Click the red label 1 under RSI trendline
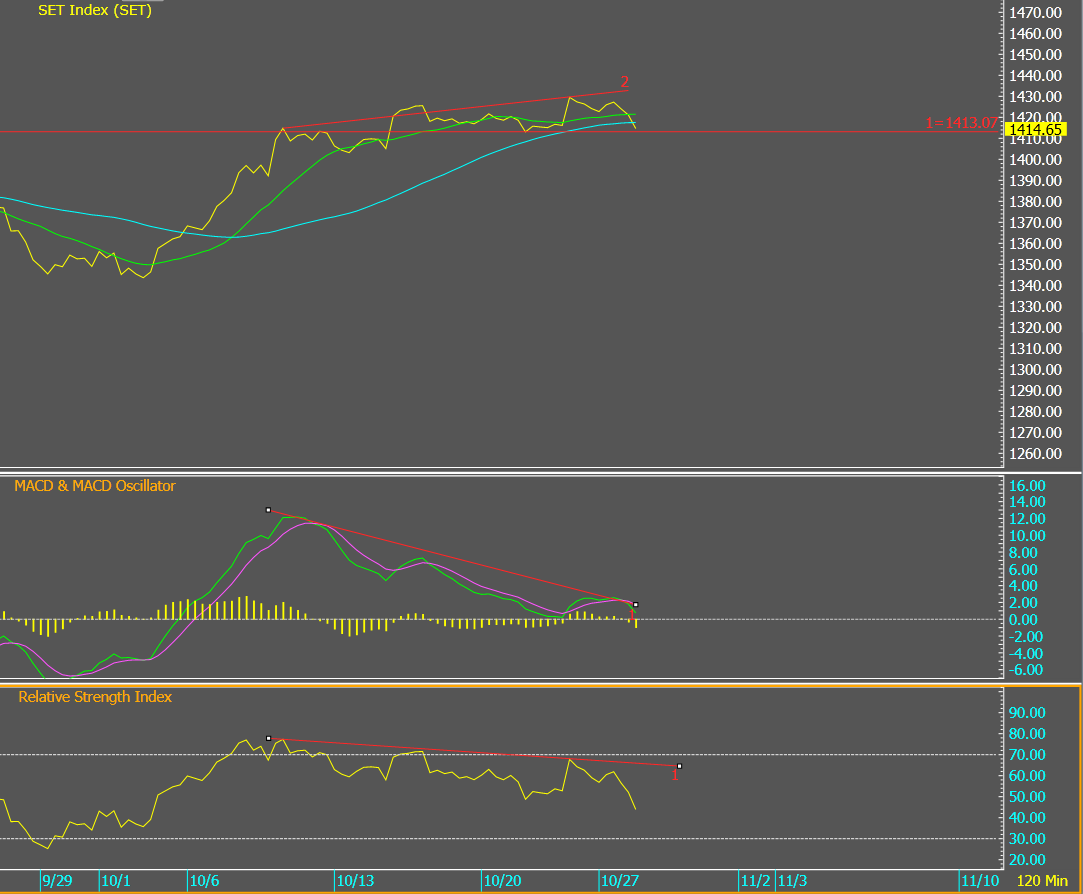1083x894 pixels. click(x=675, y=776)
